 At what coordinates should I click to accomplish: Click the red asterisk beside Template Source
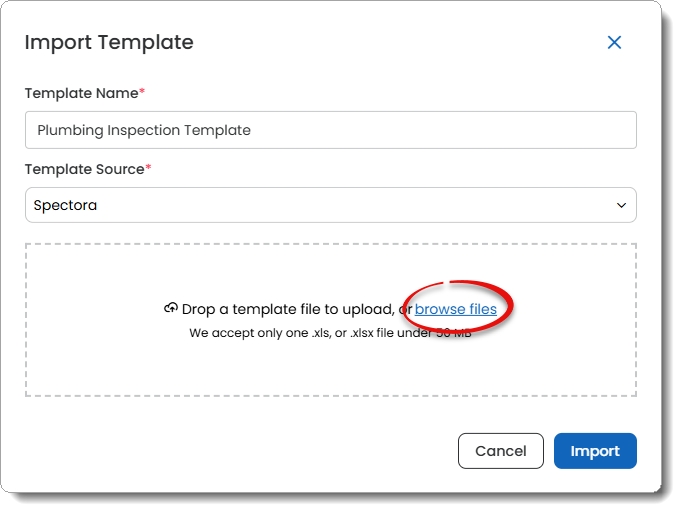pos(148,169)
